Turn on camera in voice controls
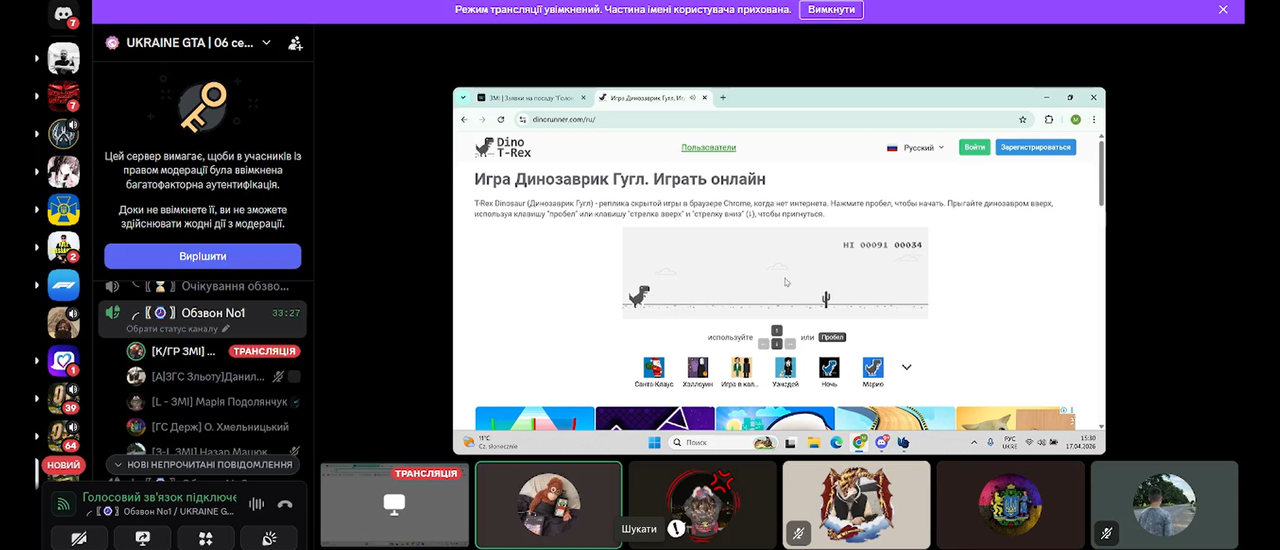Image resolution: width=1280 pixels, height=550 pixels. (78, 538)
